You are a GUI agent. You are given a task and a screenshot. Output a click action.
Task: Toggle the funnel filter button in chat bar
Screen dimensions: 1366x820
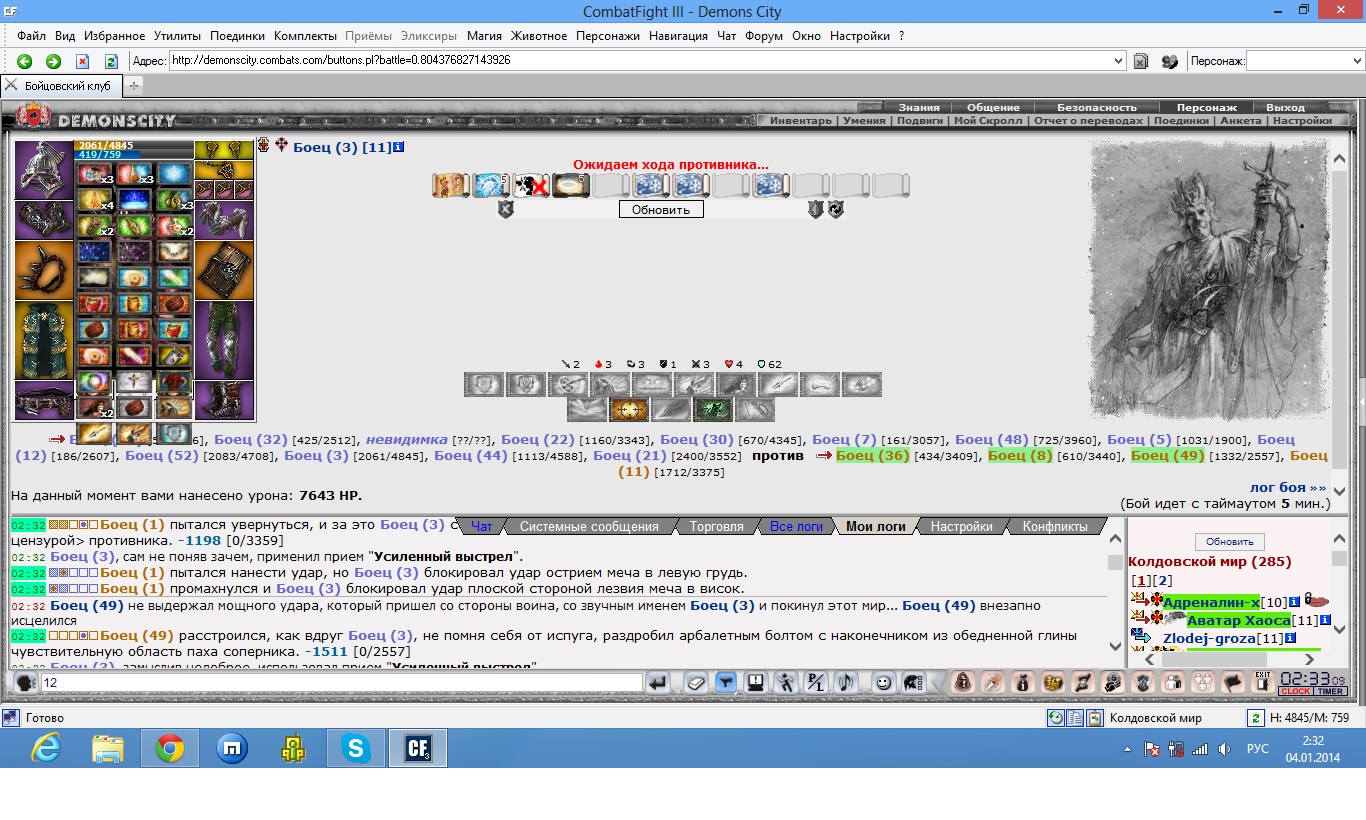coord(726,683)
